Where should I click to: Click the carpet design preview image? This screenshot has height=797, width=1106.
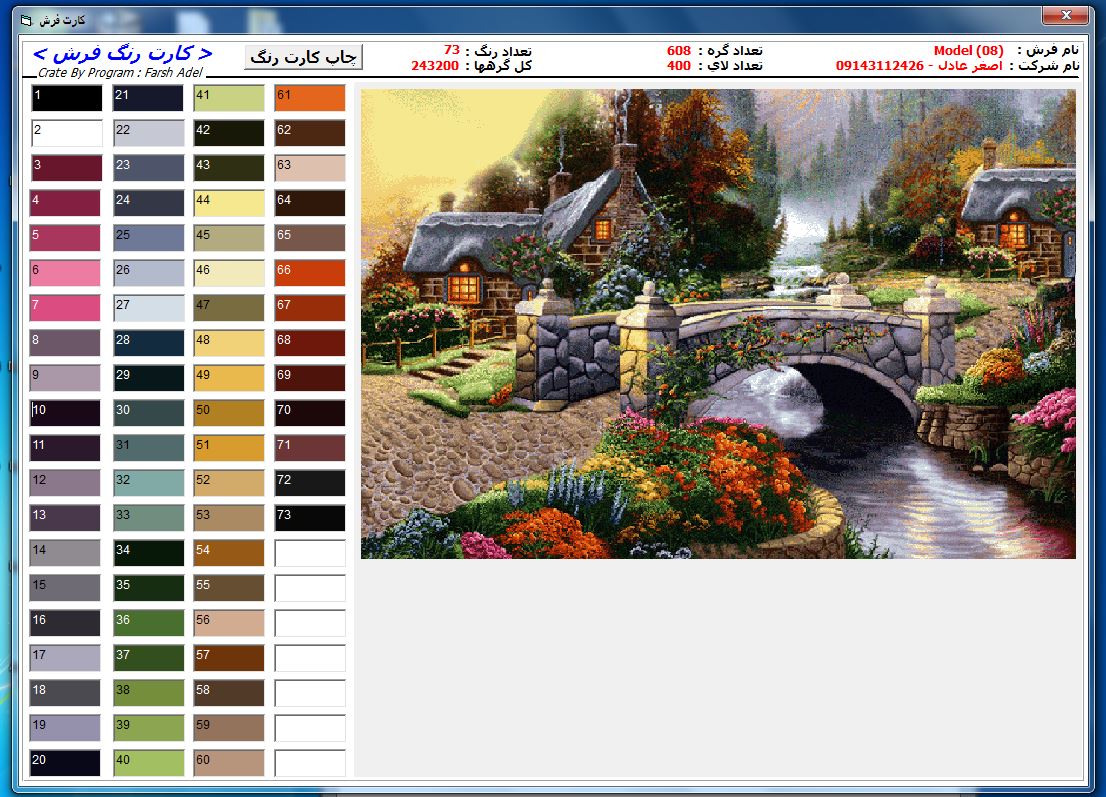click(x=718, y=324)
